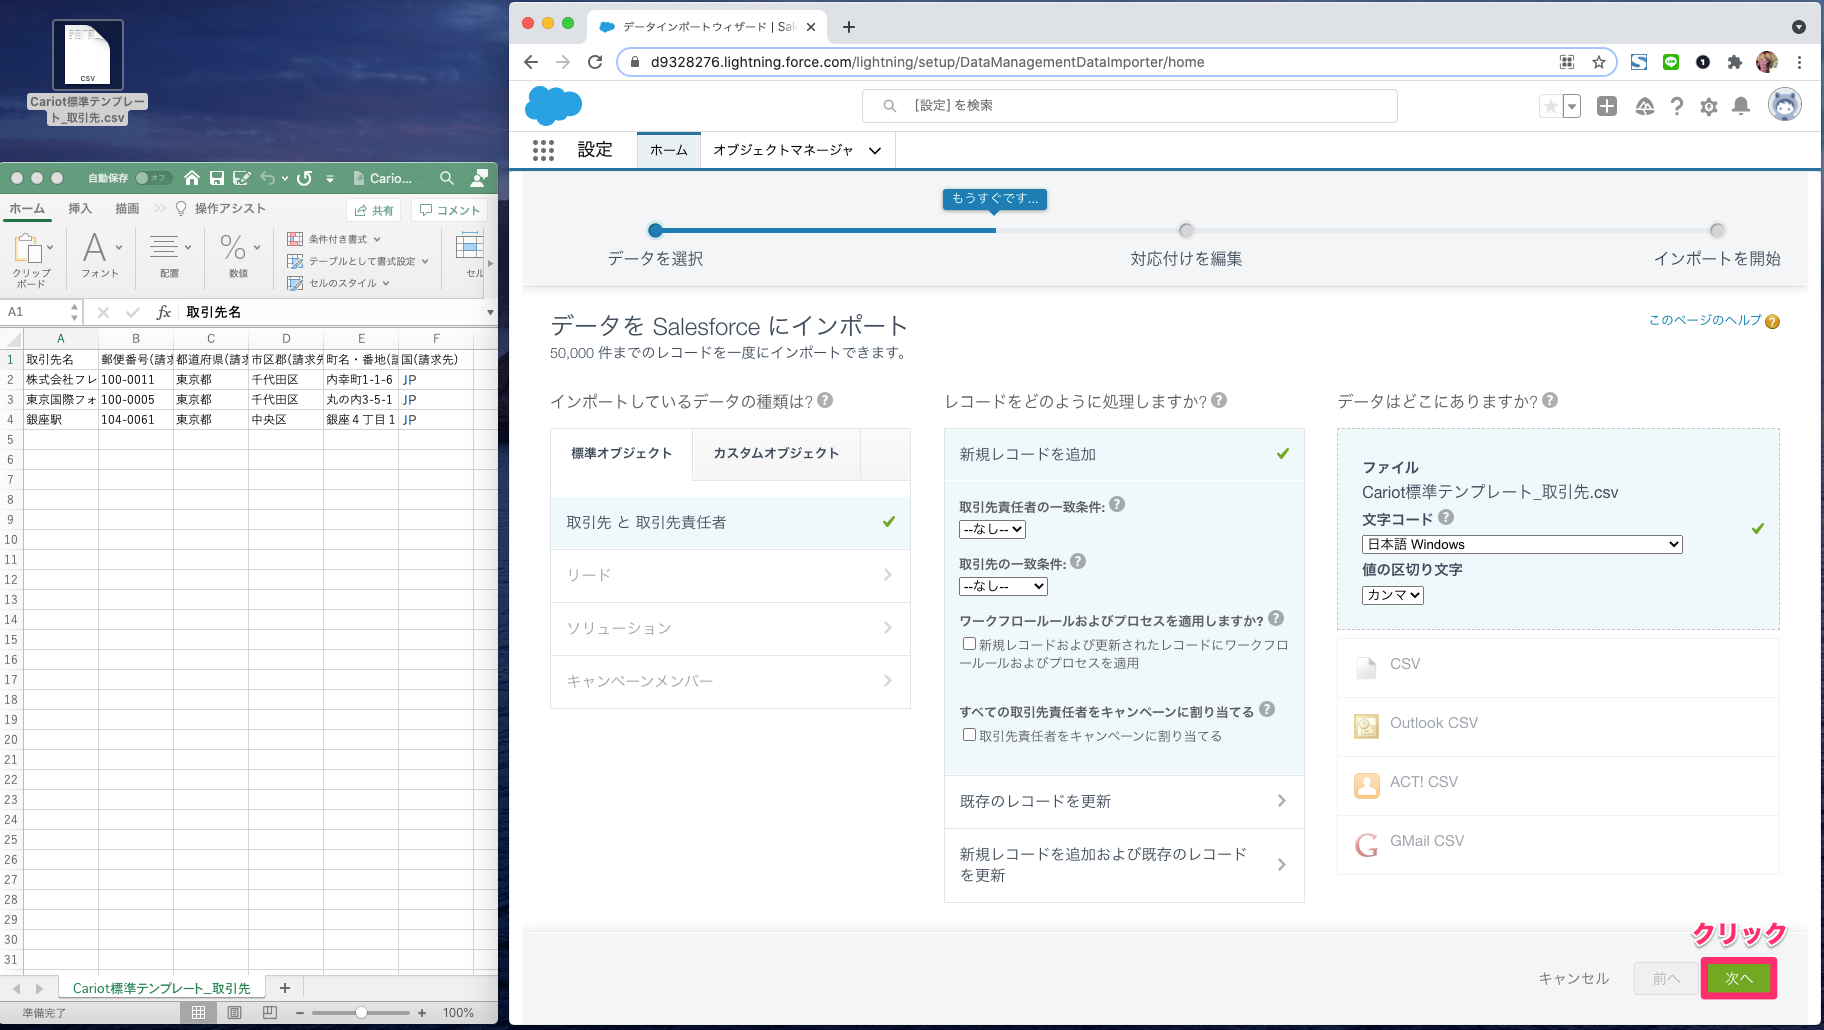The height and width of the screenshot is (1030, 1824).
Task: Open 文字コード encoding dropdown 日本語 Windows
Action: tap(1522, 544)
